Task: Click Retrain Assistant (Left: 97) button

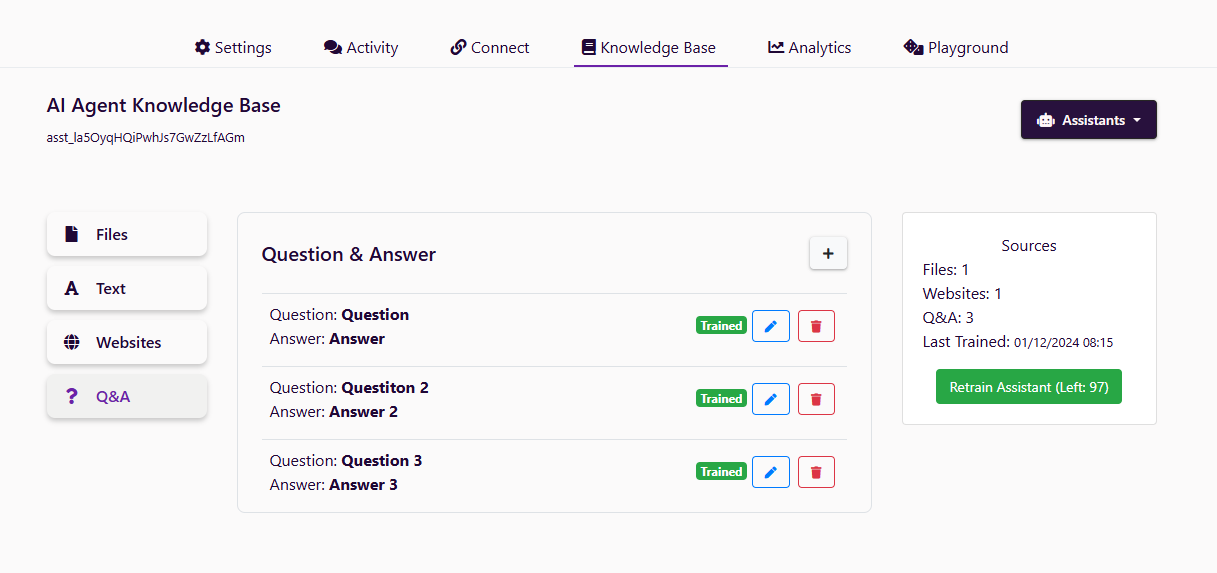Action: coord(1029,387)
